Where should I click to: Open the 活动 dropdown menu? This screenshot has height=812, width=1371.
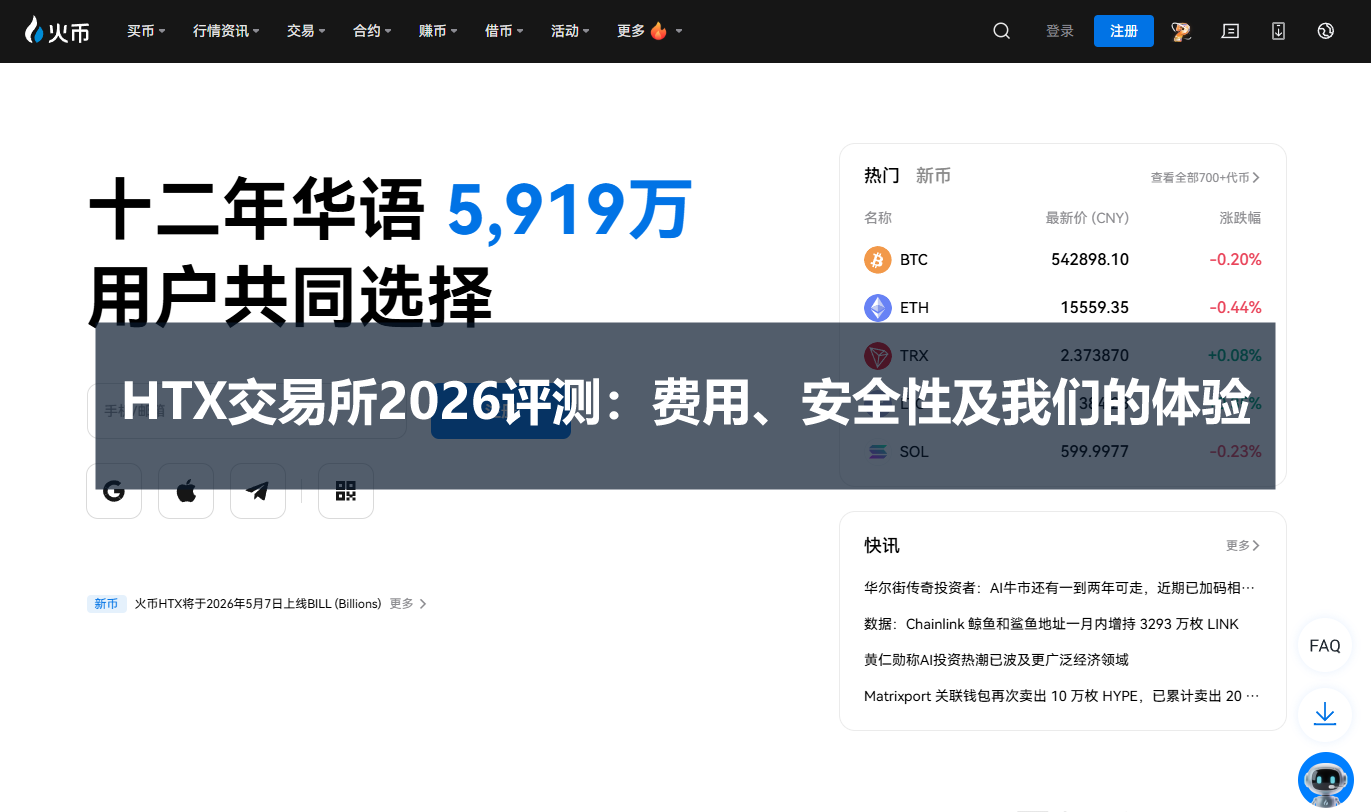[x=570, y=31]
